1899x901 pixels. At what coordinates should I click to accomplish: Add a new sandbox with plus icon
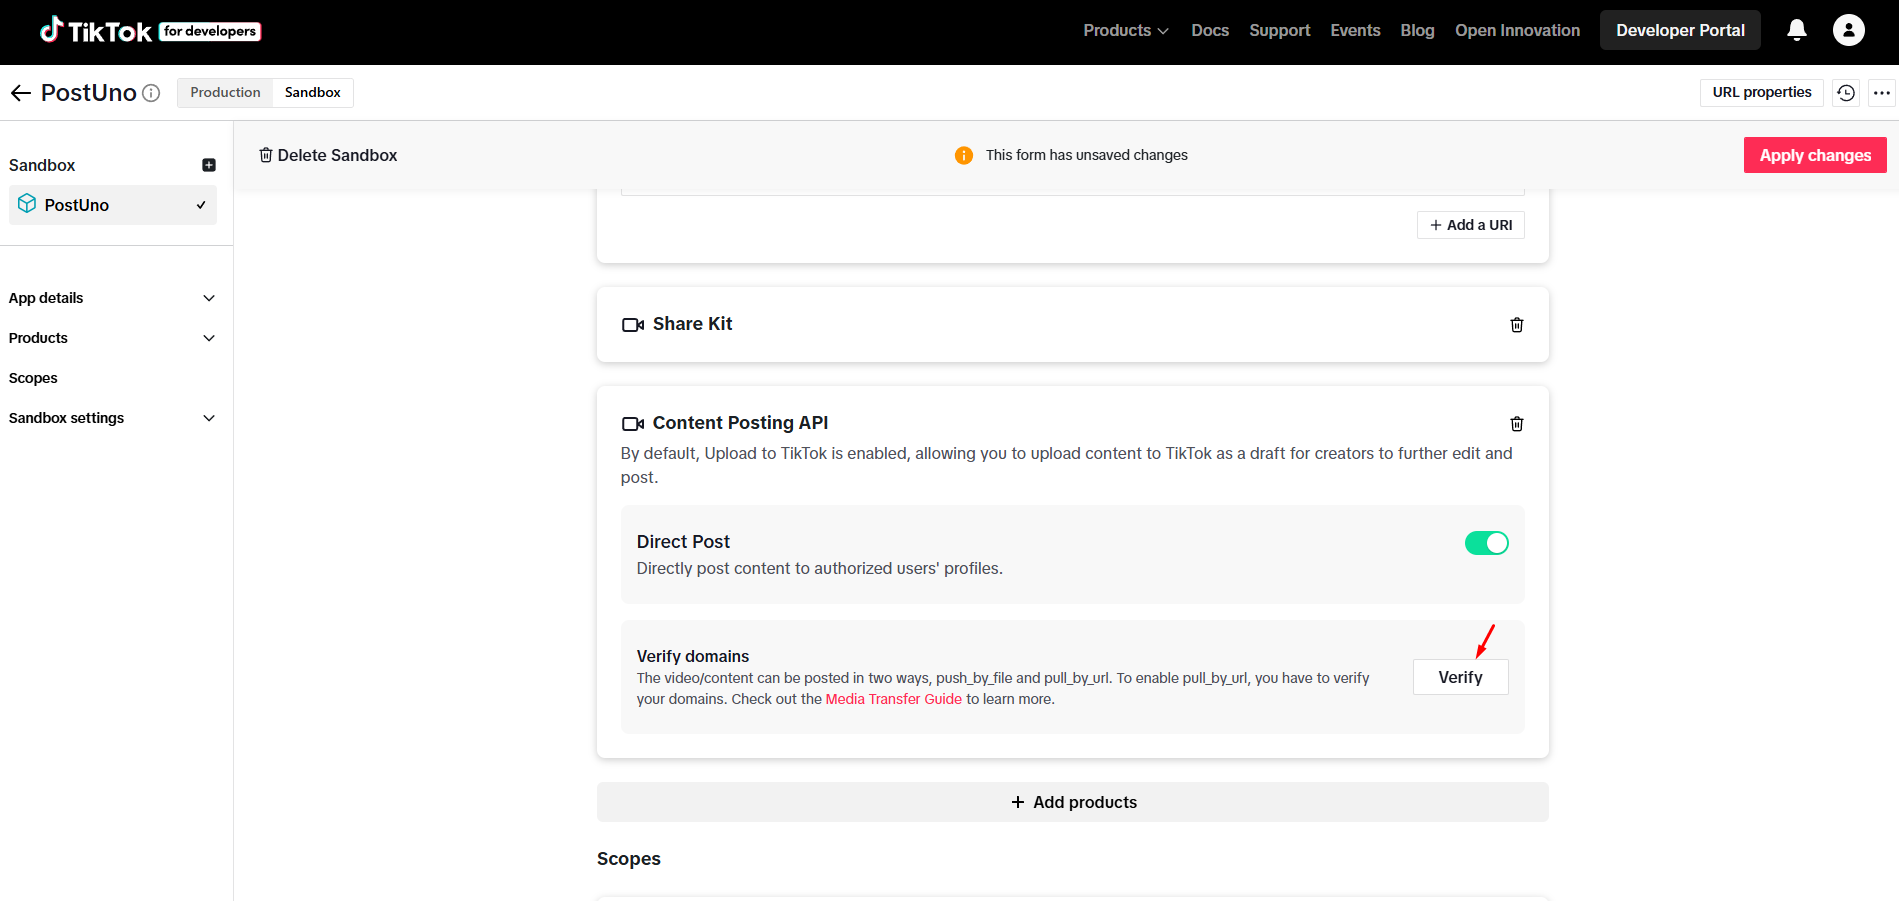(209, 165)
